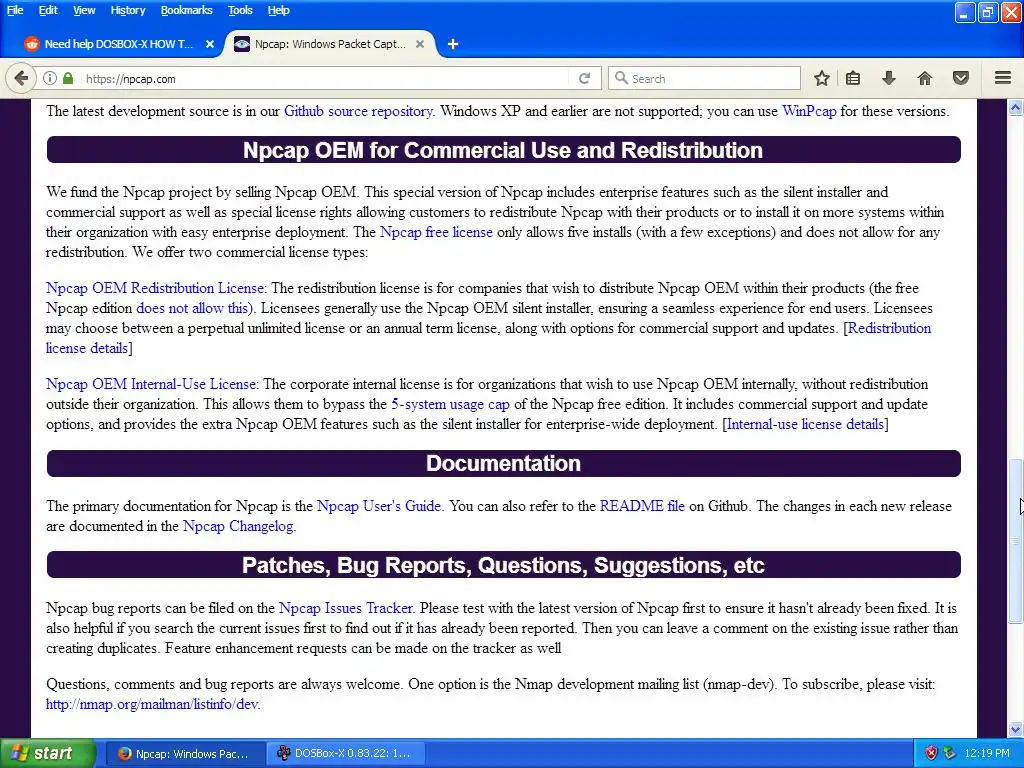Open Internal-use license details link

[x=805, y=424]
